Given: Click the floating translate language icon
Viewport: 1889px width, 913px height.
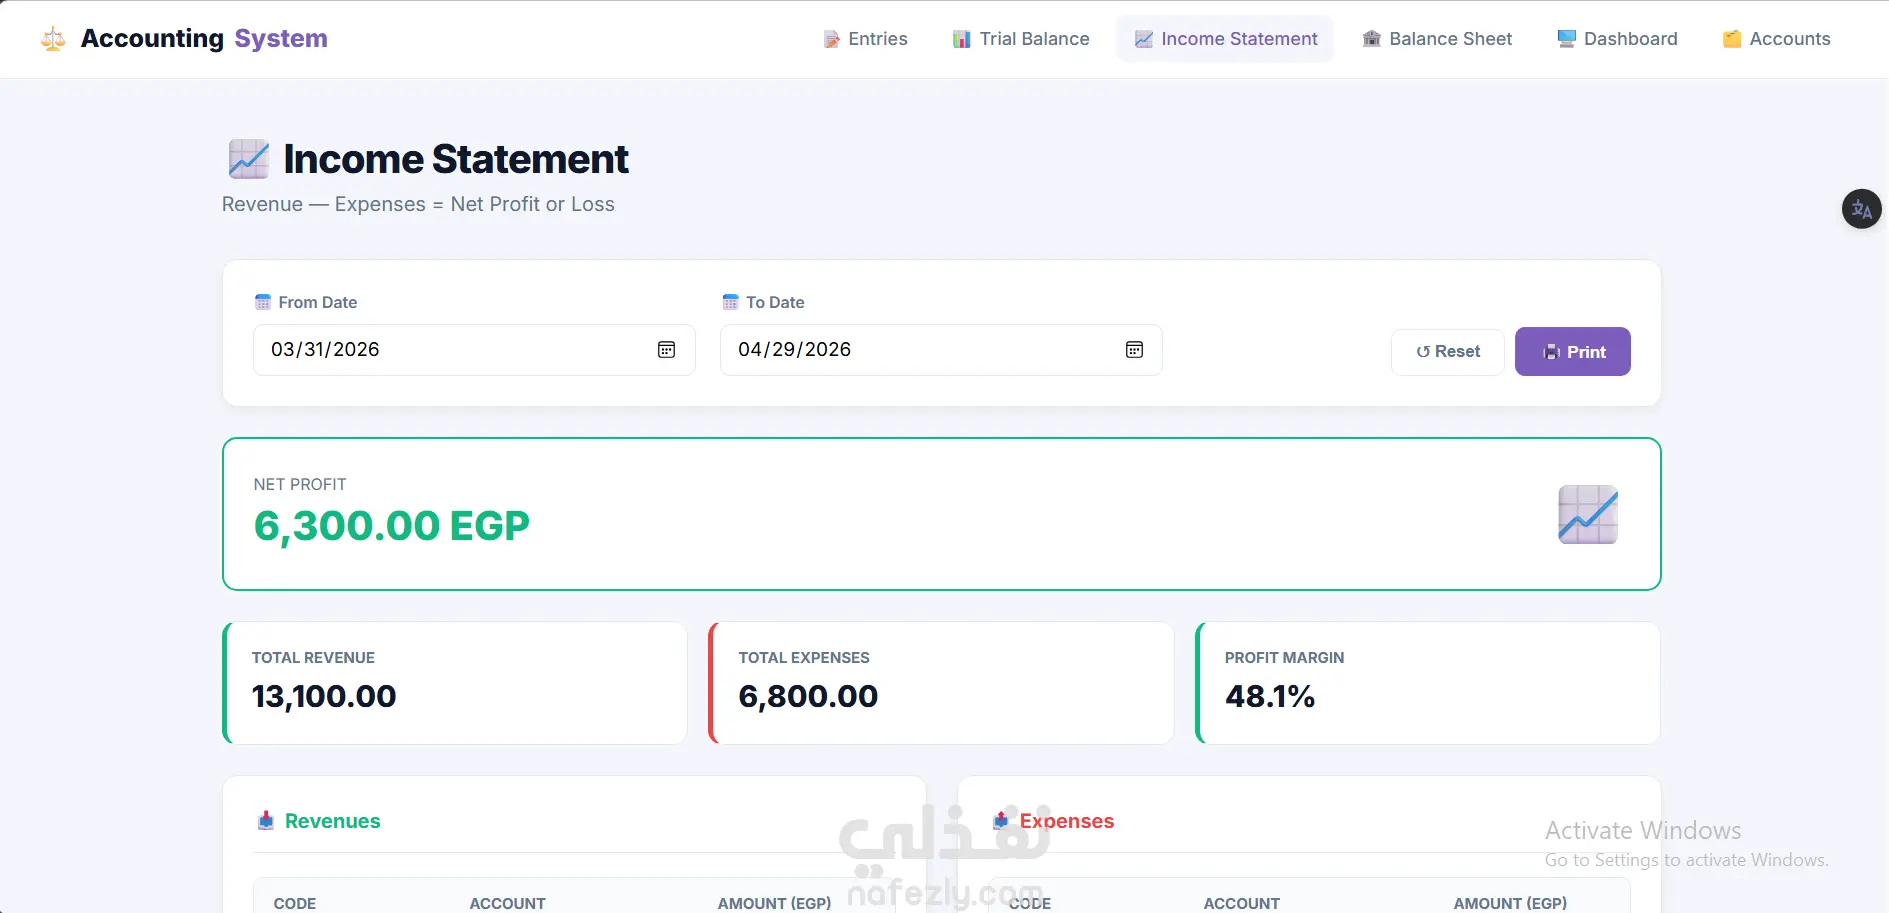Looking at the screenshot, I should pyautogui.click(x=1861, y=209).
